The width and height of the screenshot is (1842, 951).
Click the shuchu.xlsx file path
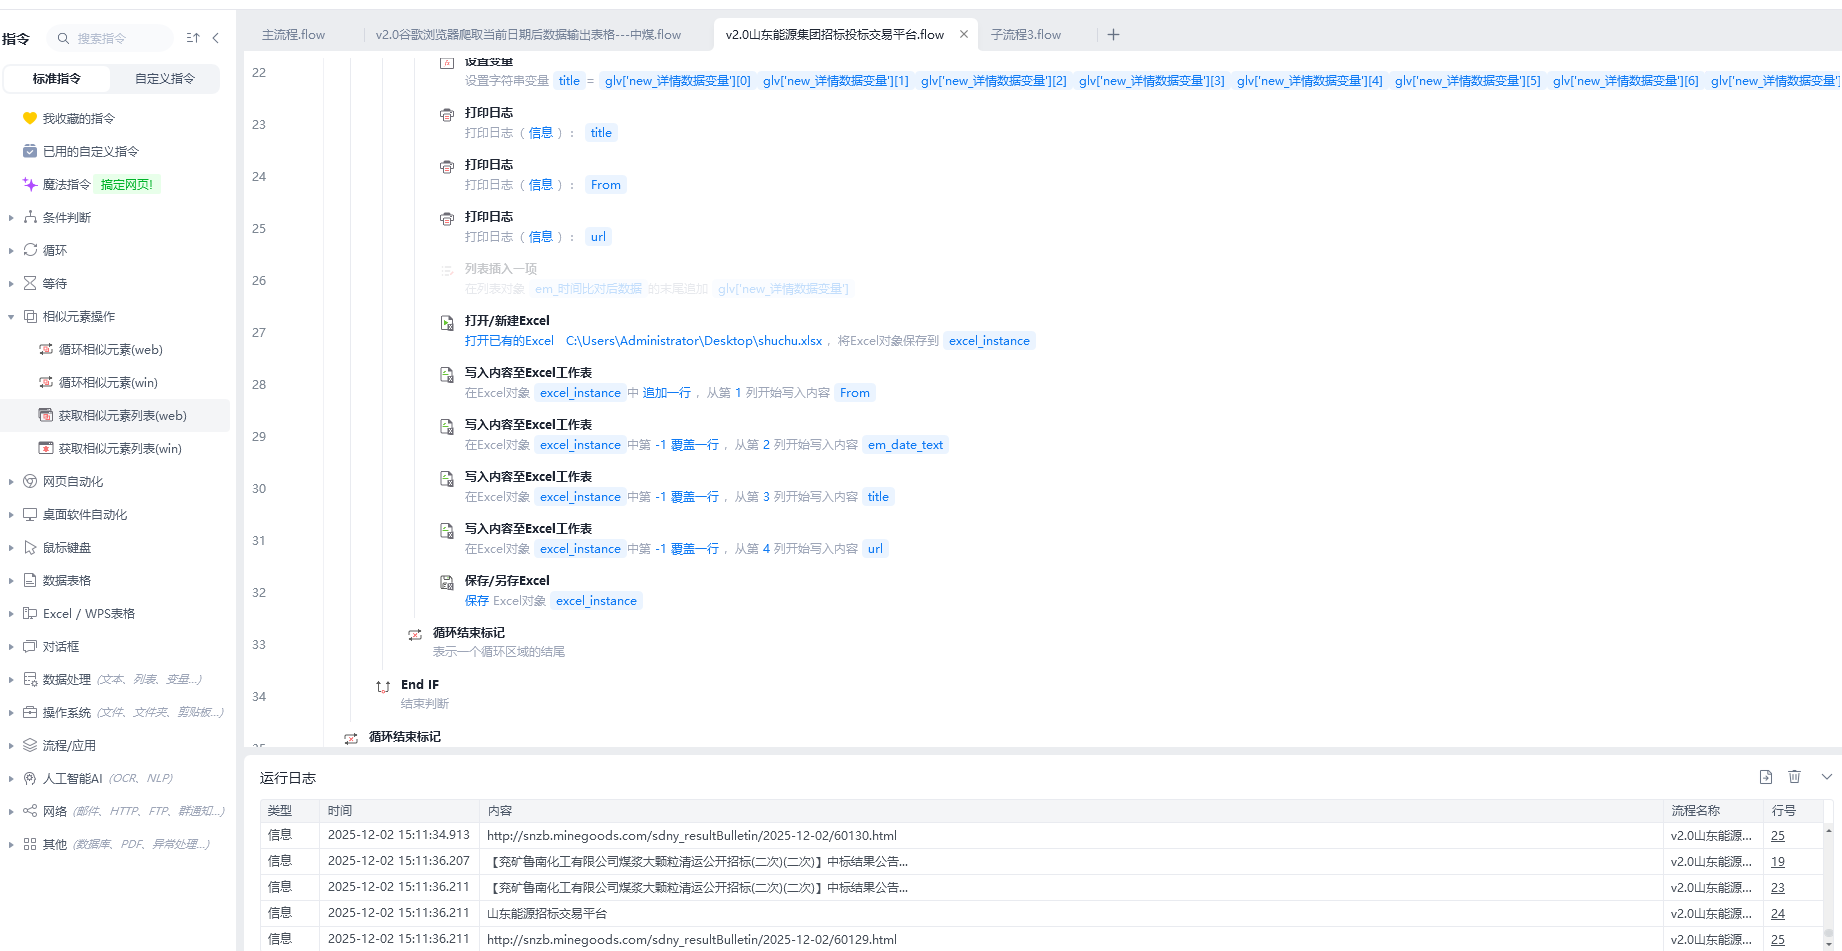click(x=694, y=341)
